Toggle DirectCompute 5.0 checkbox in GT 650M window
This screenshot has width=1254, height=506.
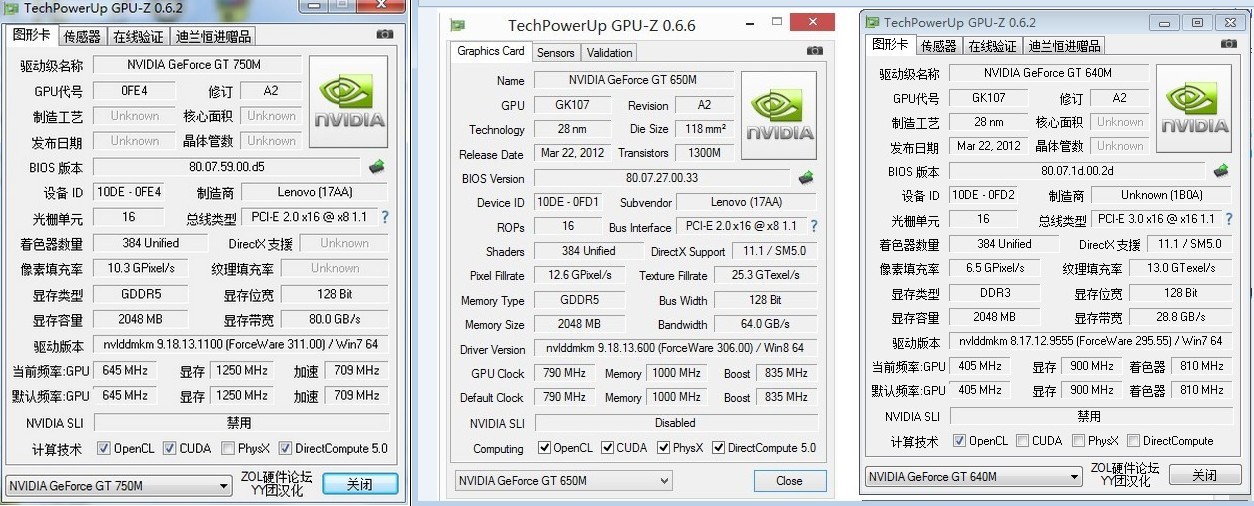pyautogui.click(x=718, y=448)
